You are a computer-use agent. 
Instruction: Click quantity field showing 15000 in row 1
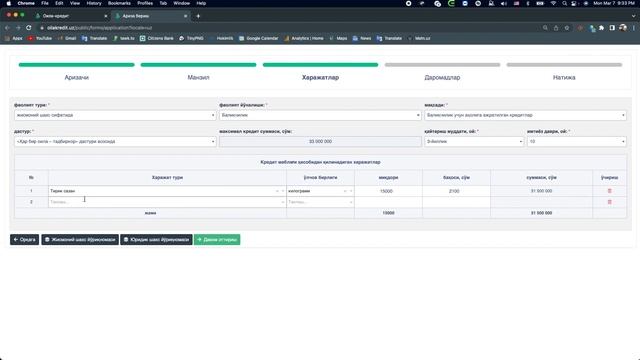point(388,191)
